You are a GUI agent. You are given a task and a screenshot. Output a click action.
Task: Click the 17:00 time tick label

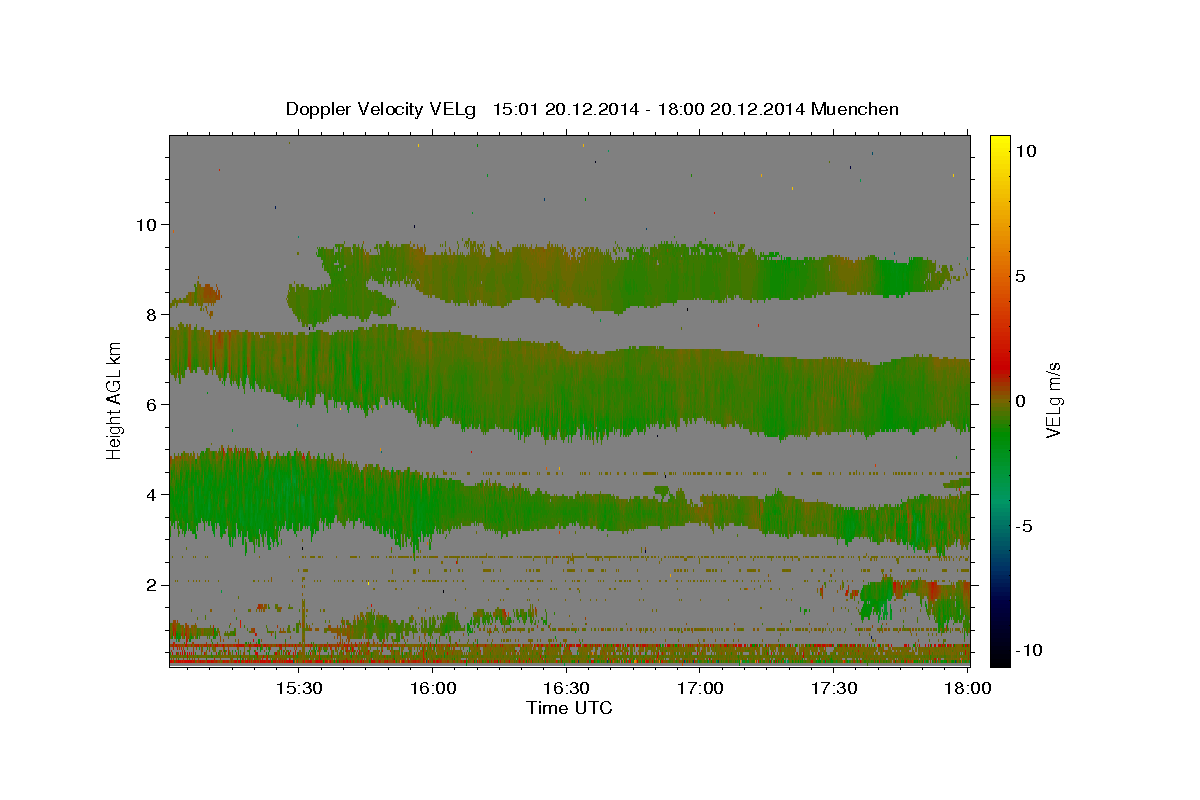[700, 689]
